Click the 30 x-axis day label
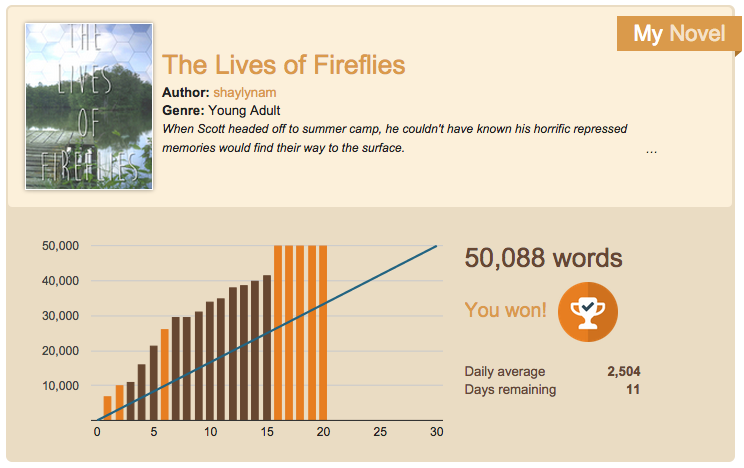 pyautogui.click(x=437, y=432)
